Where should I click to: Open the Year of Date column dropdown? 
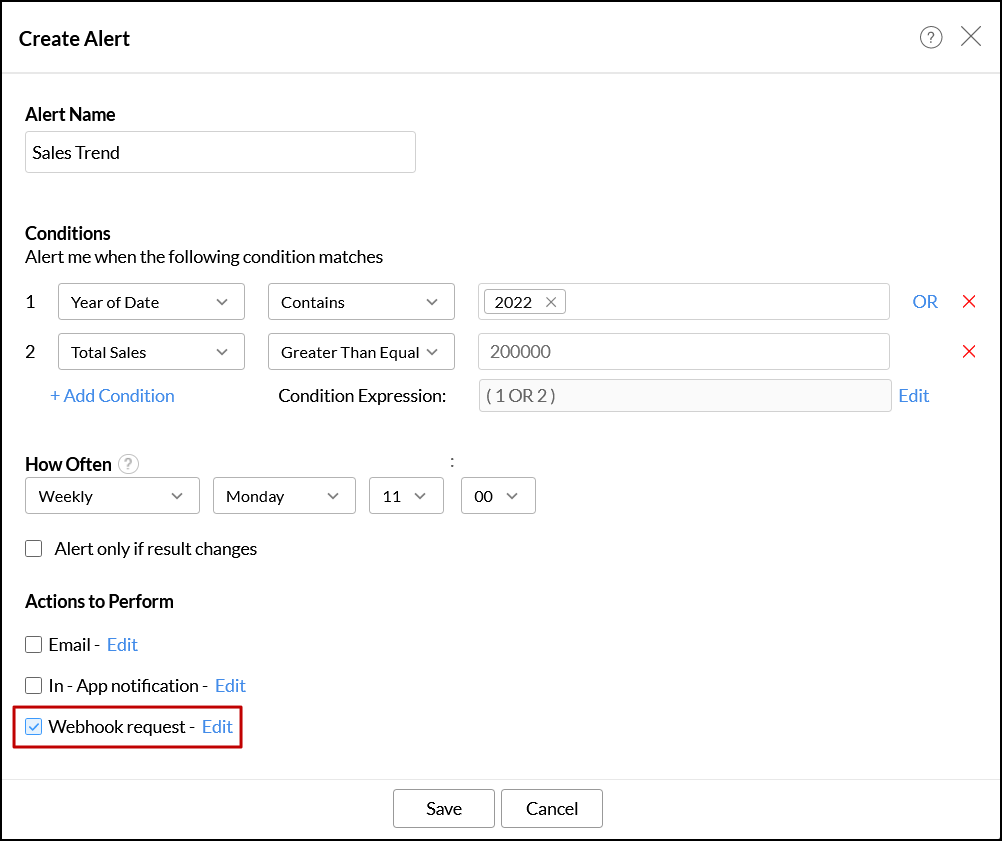(151, 302)
